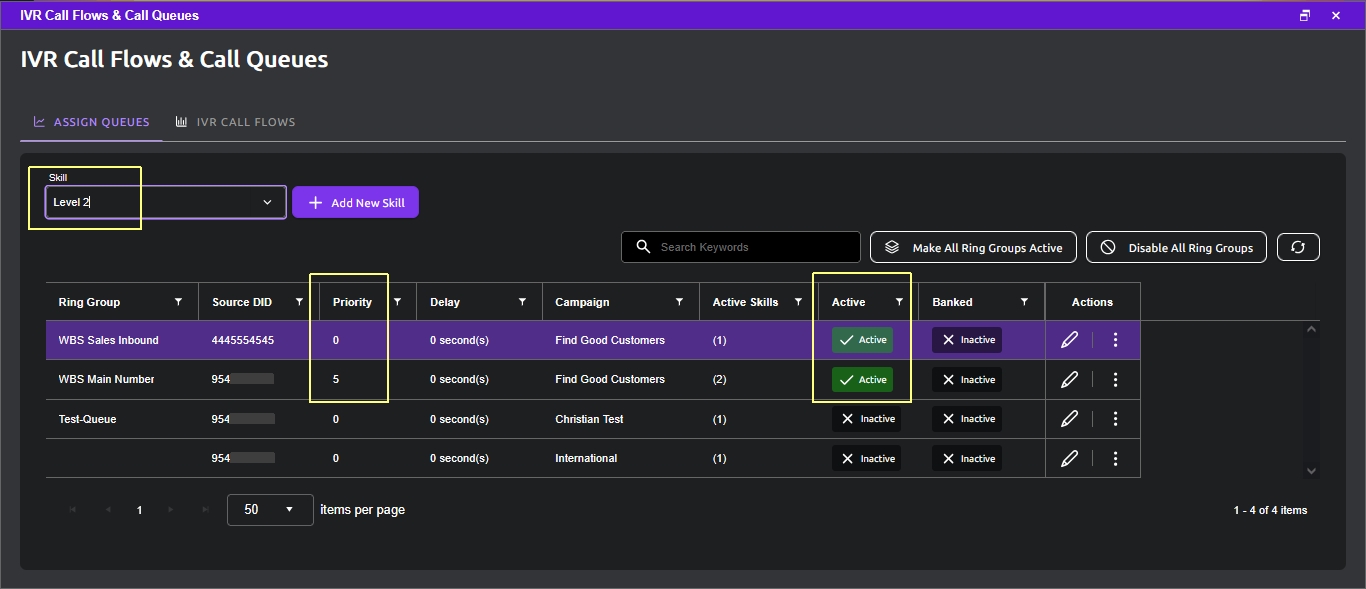Toggle Active status for WBS Main Number
This screenshot has width=1366, height=589.
[x=862, y=380]
